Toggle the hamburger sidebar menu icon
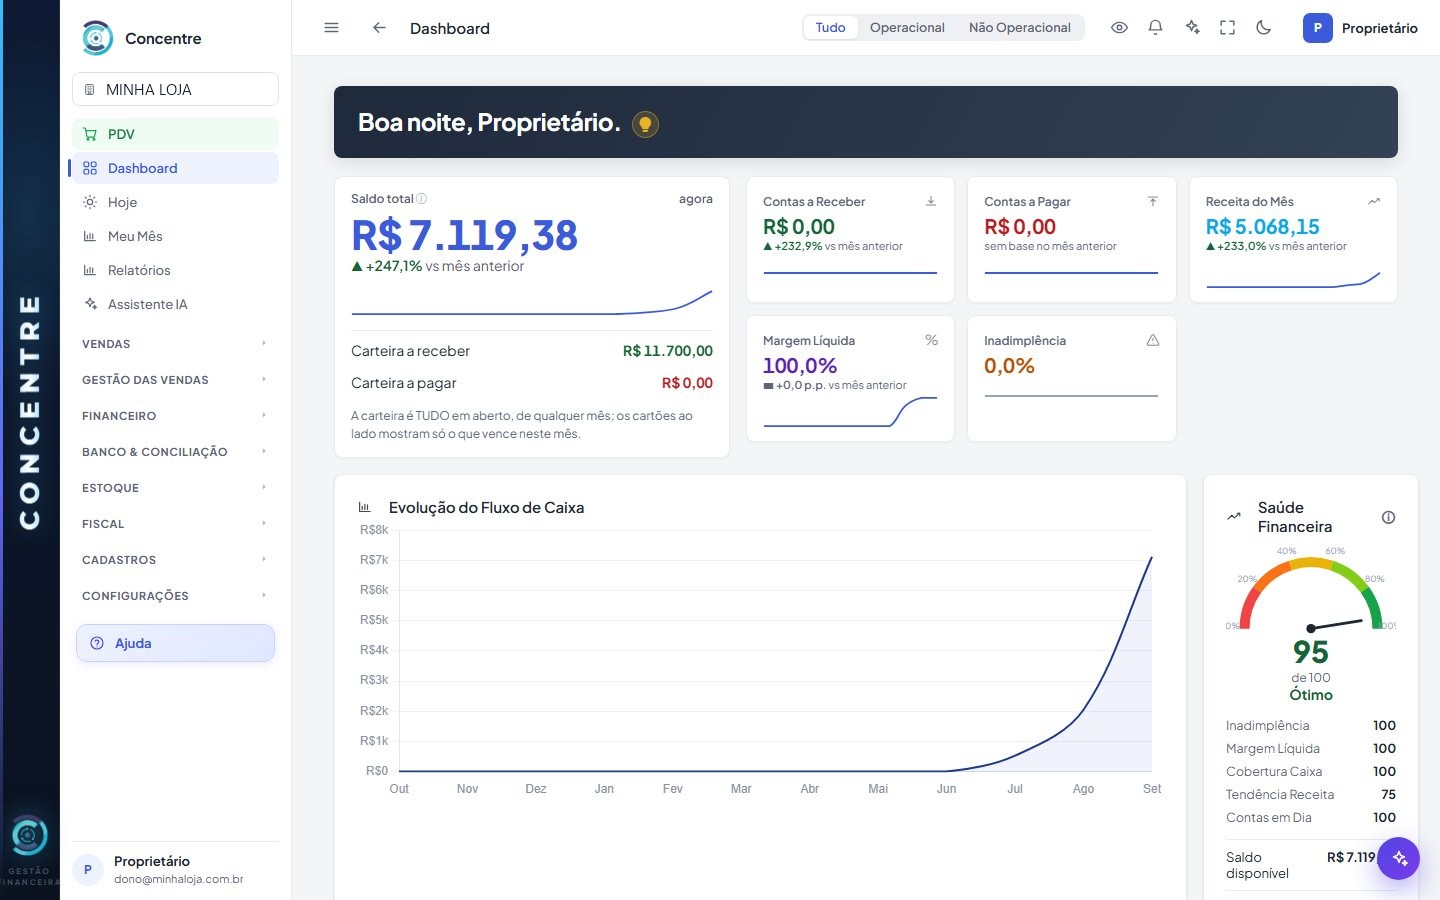Image resolution: width=1440 pixels, height=900 pixels. pyautogui.click(x=332, y=28)
